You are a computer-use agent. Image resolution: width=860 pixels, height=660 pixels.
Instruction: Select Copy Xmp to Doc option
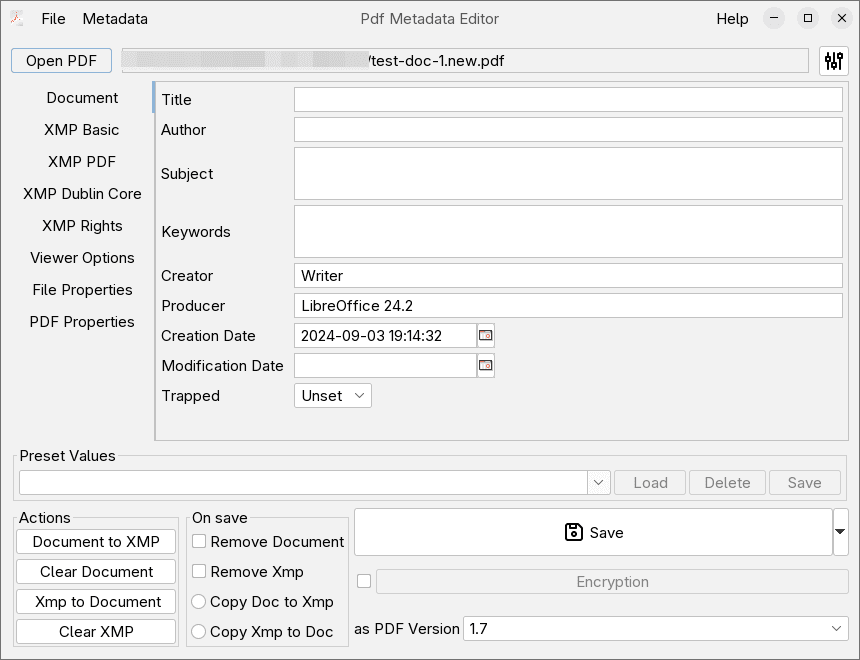(199, 632)
